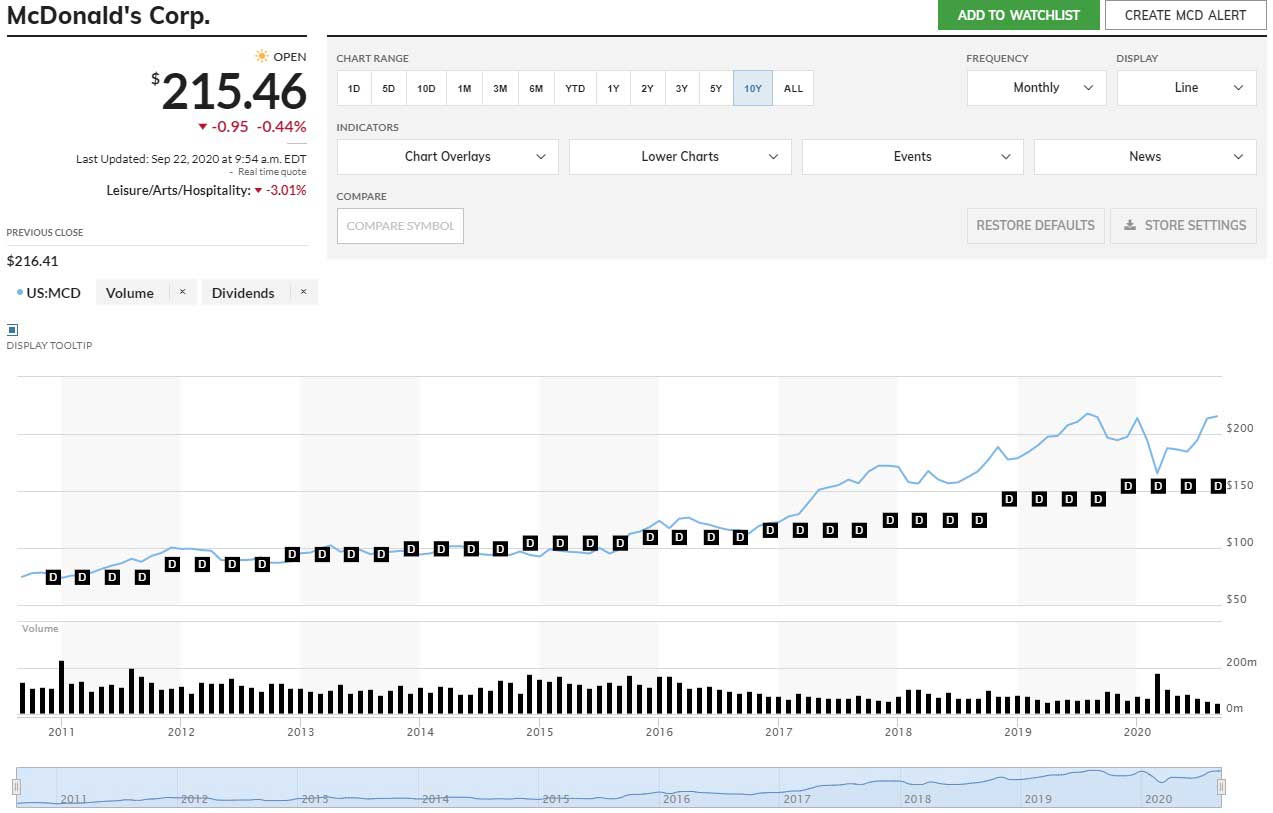Click the -0.44% price change value

click(x=282, y=127)
